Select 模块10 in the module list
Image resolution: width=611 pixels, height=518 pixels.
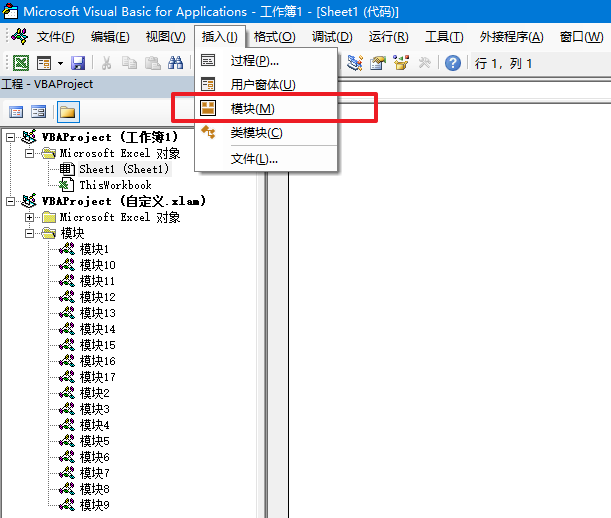click(98, 265)
